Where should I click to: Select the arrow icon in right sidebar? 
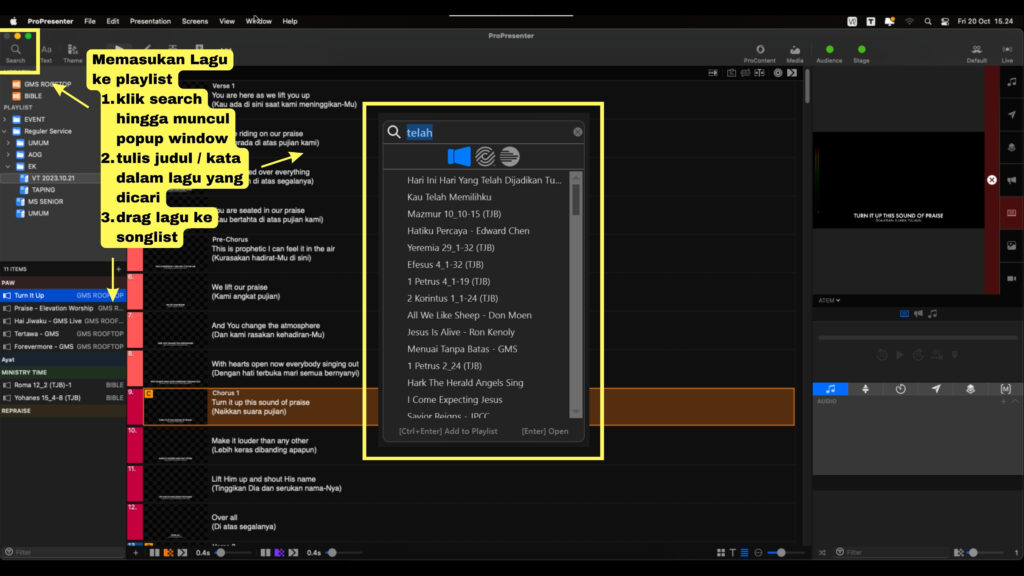point(1012,114)
